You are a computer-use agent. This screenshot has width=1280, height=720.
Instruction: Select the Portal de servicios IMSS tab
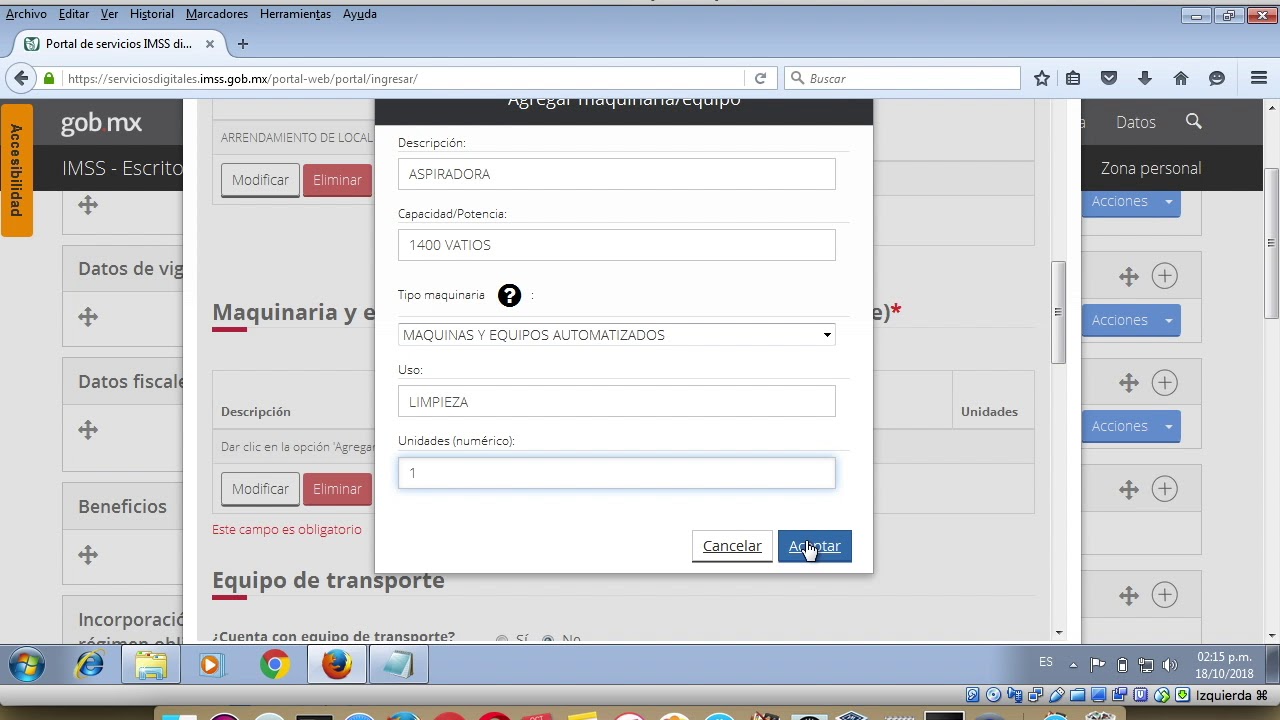pos(121,44)
